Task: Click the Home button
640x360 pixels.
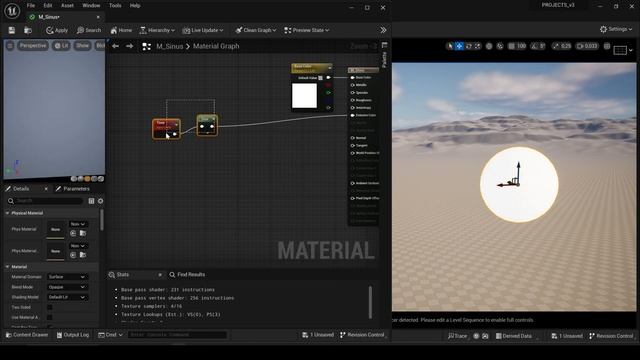Action: pyautogui.click(x=121, y=30)
